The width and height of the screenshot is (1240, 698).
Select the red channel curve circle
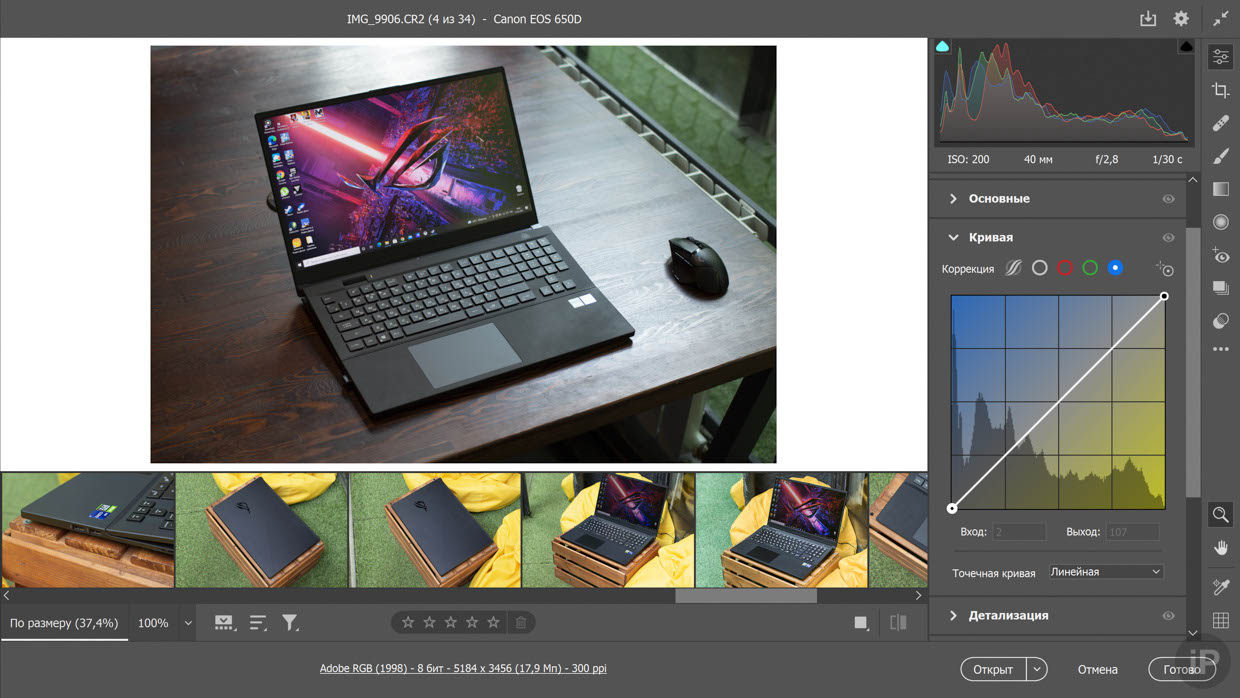point(1065,268)
